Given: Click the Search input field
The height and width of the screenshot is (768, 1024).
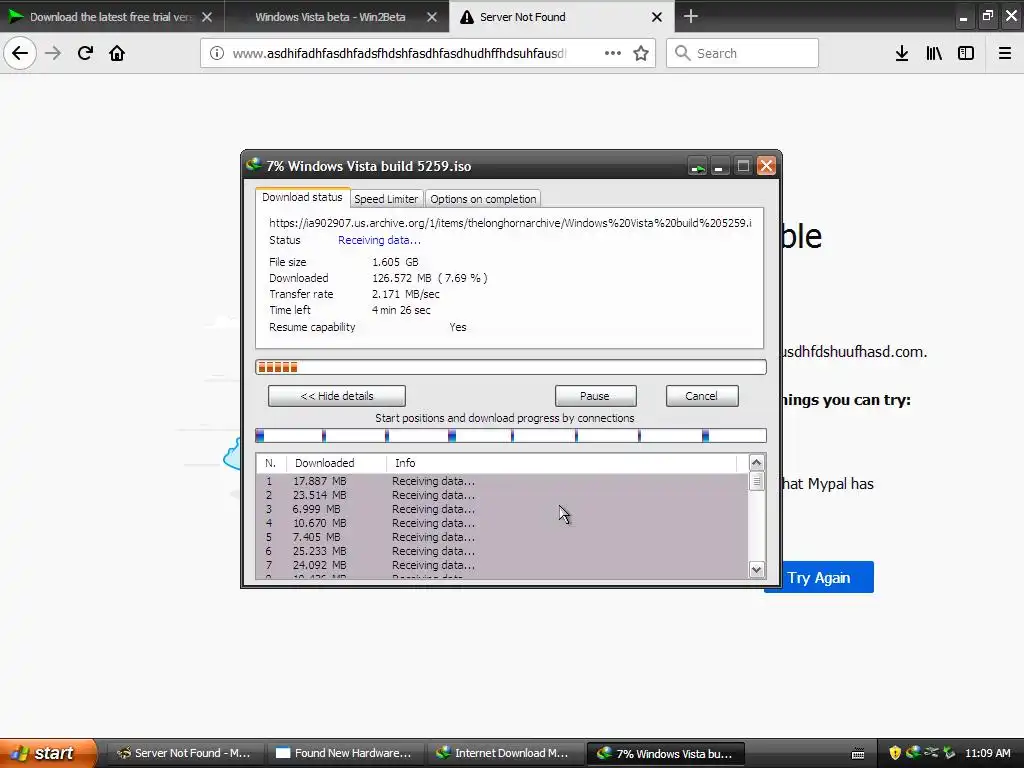Looking at the screenshot, I should [743, 53].
